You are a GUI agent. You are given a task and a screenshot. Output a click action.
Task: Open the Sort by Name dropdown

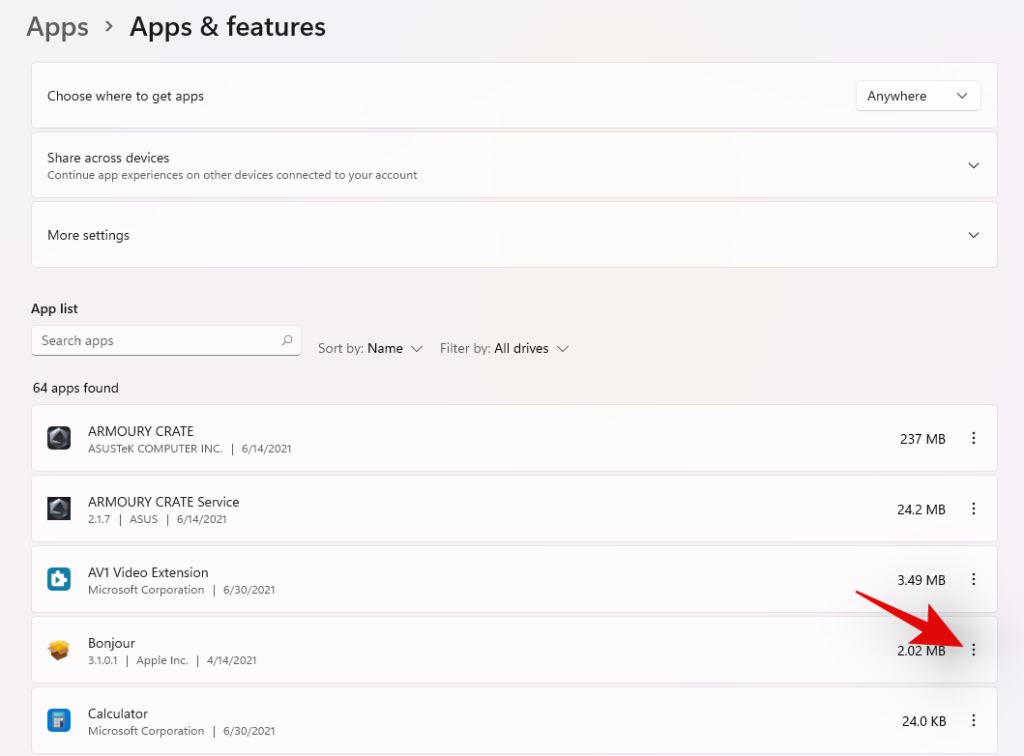click(370, 349)
